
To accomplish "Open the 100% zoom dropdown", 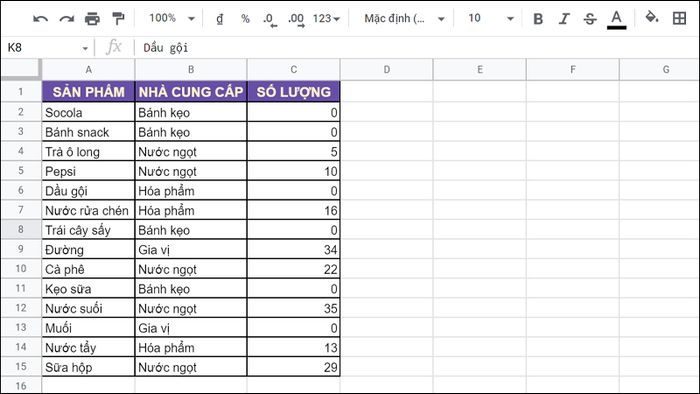I will (x=172, y=18).
